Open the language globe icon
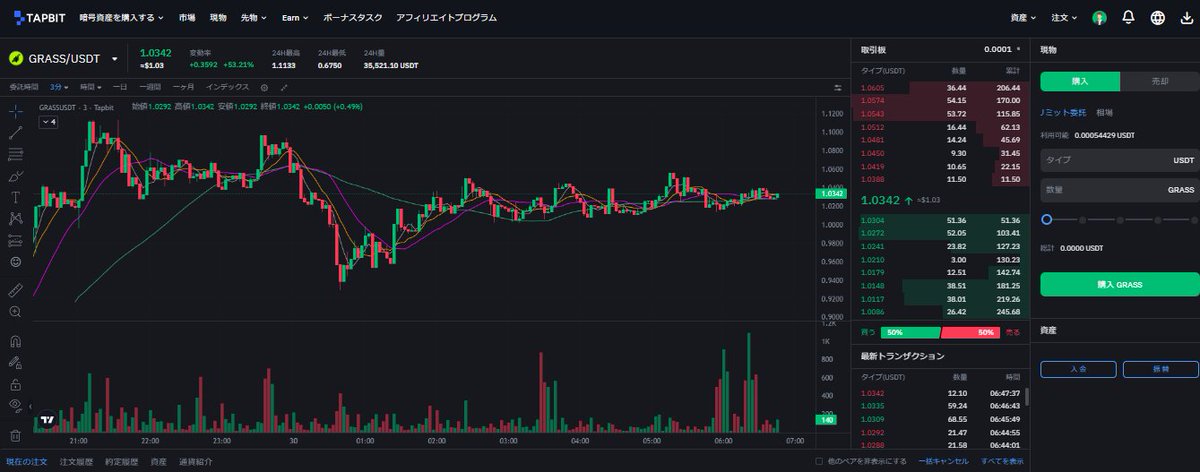This screenshot has height=472, width=1200. [1158, 18]
